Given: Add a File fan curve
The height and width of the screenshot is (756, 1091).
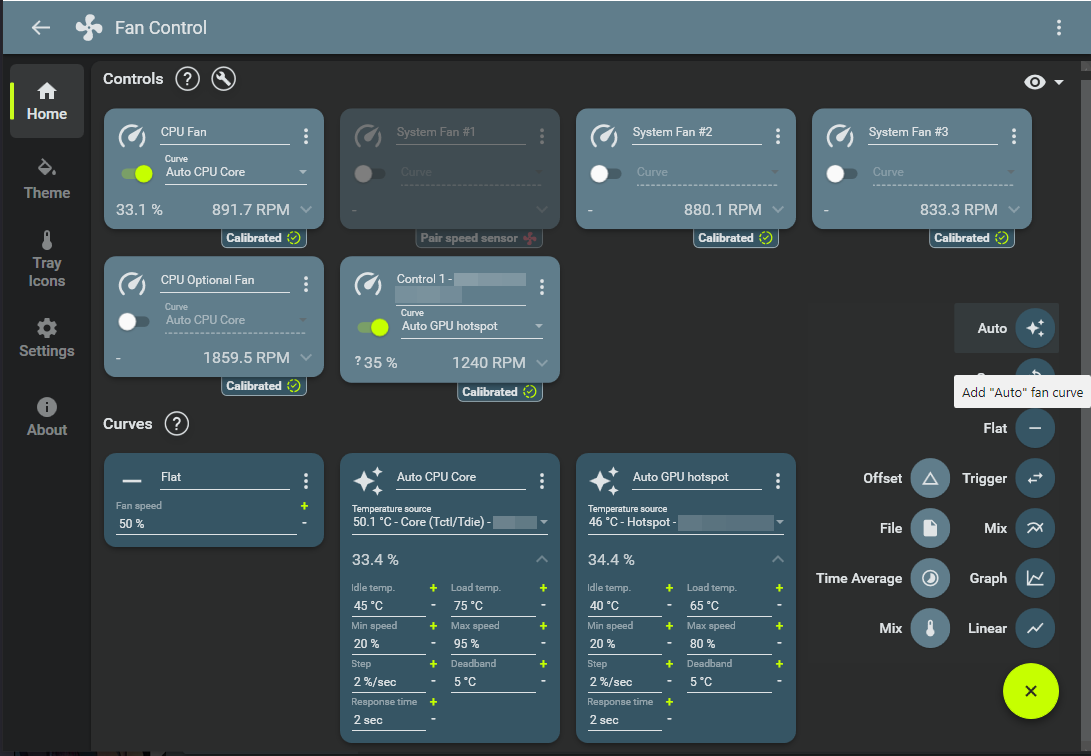Looking at the screenshot, I should point(930,529).
